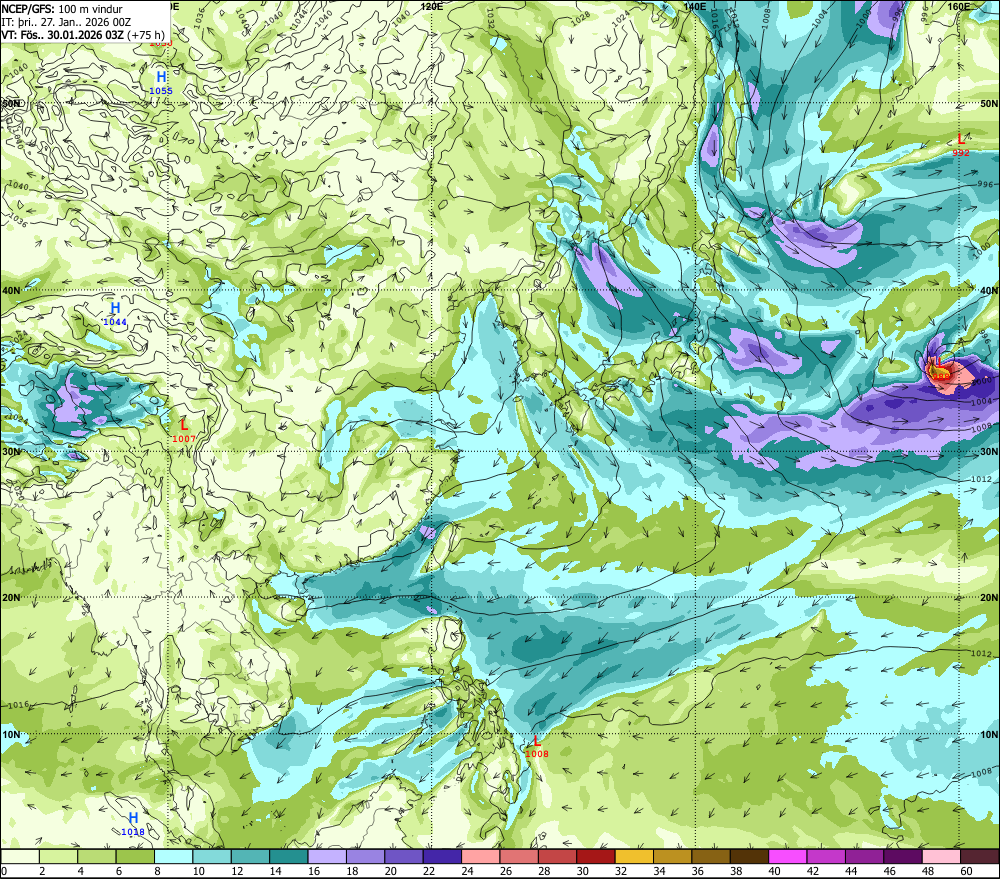
Task: Click the dark red 30–32 legend swatch
Action: pos(596,857)
